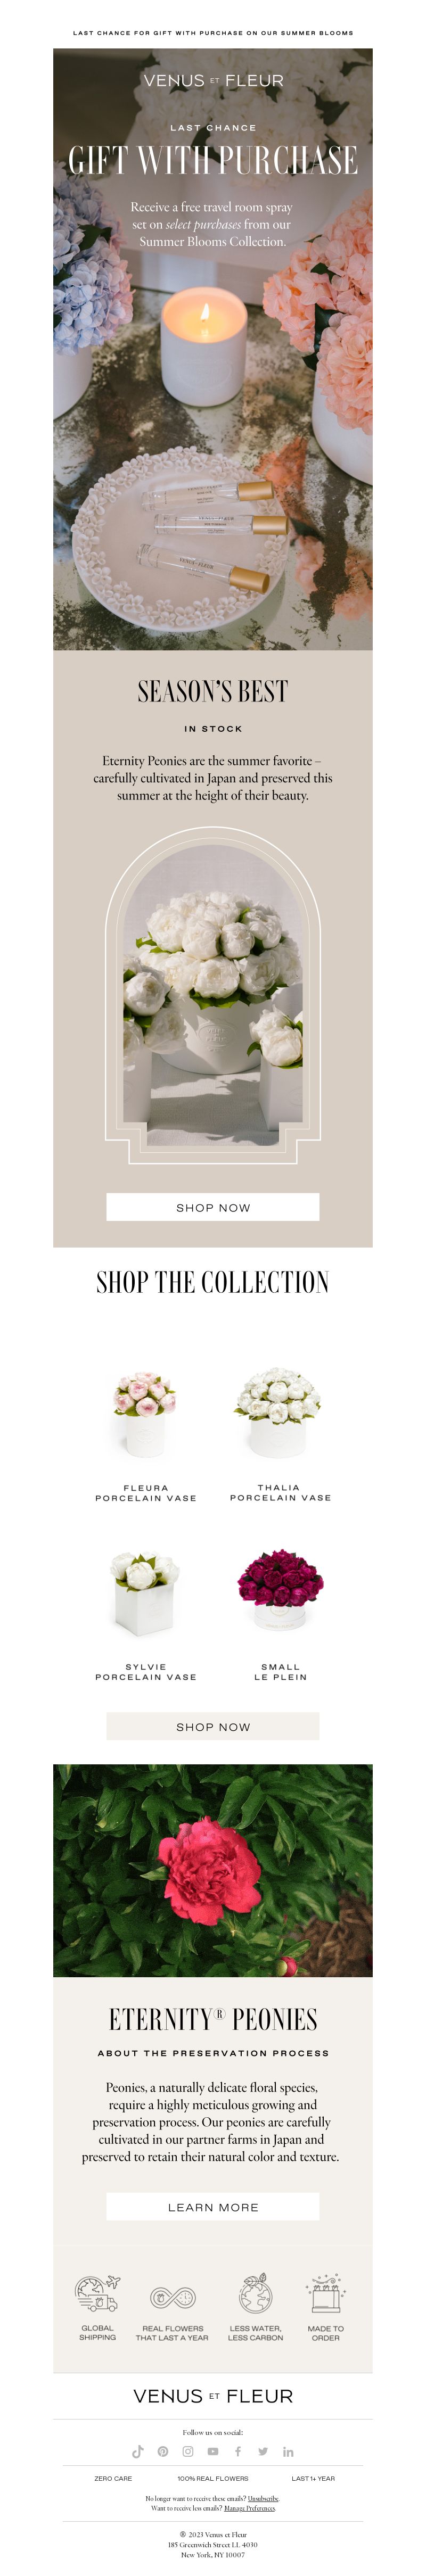Click the Global Shipping airplane icon

point(97,2294)
